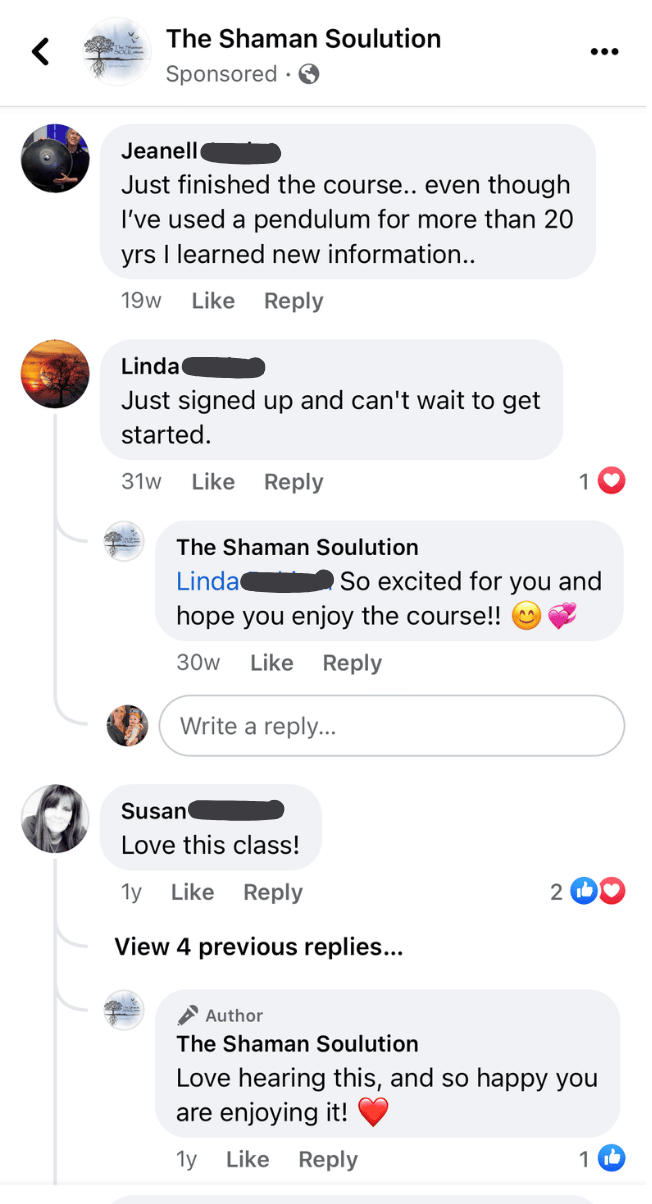The image size is (652, 1204).
Task: Like Jeanell's comment
Action: click(x=213, y=301)
